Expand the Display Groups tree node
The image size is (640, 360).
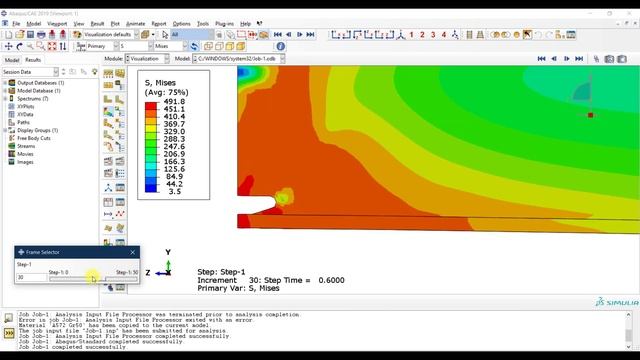(5, 130)
